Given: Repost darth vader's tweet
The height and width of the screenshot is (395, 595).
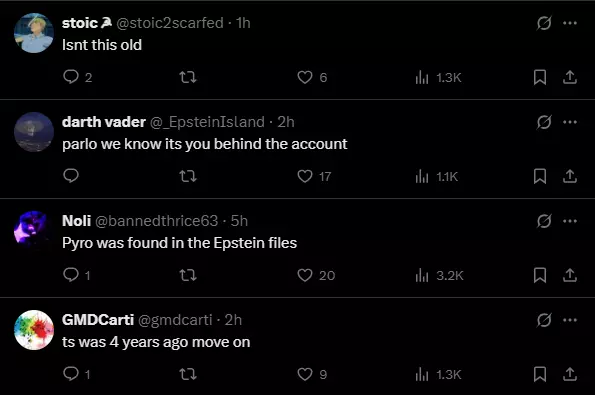Looking at the screenshot, I should [188, 176].
